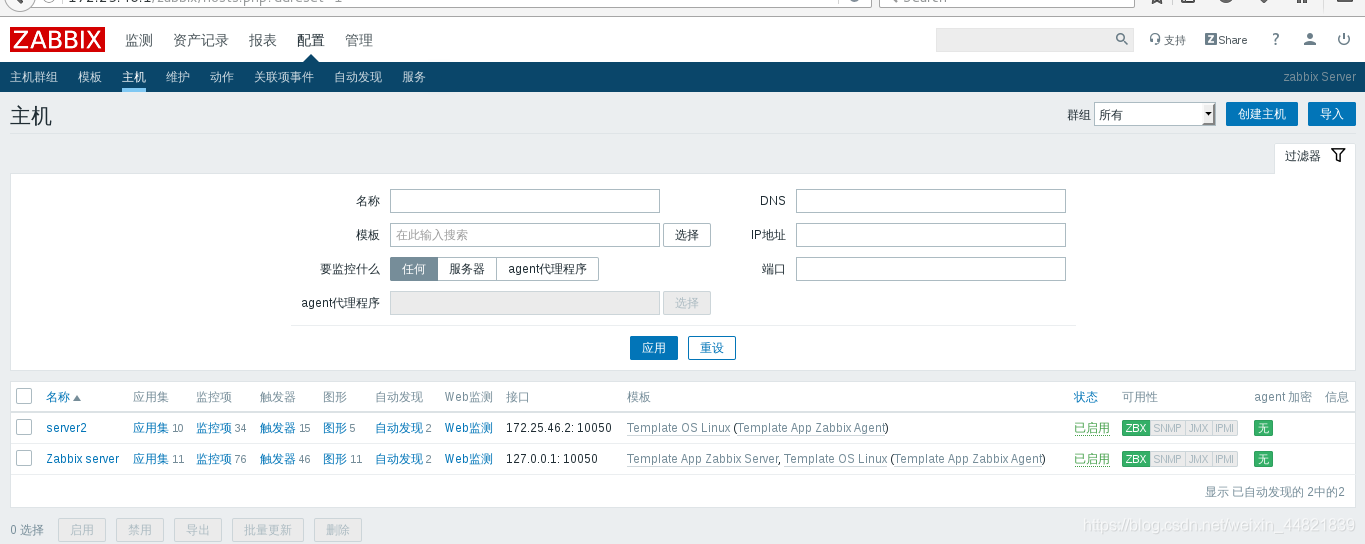Open Web监测 link for Zabbix server
Viewport: 1365px width, 544px height.
click(x=469, y=459)
